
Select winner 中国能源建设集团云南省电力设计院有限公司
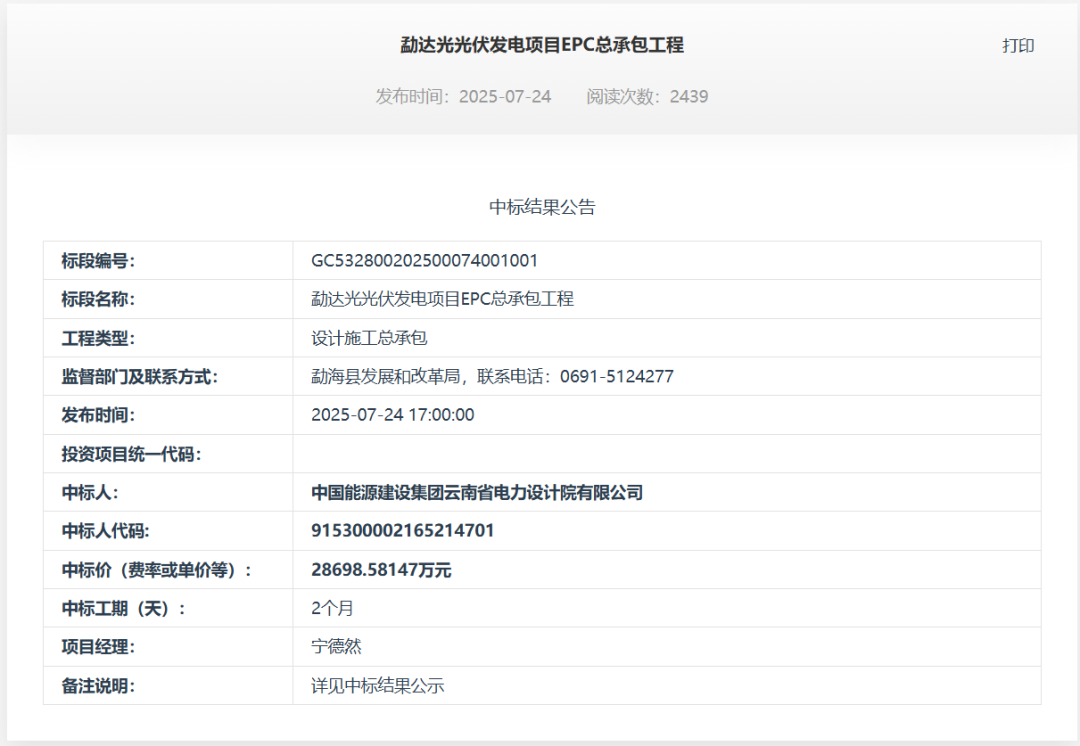click(x=477, y=493)
